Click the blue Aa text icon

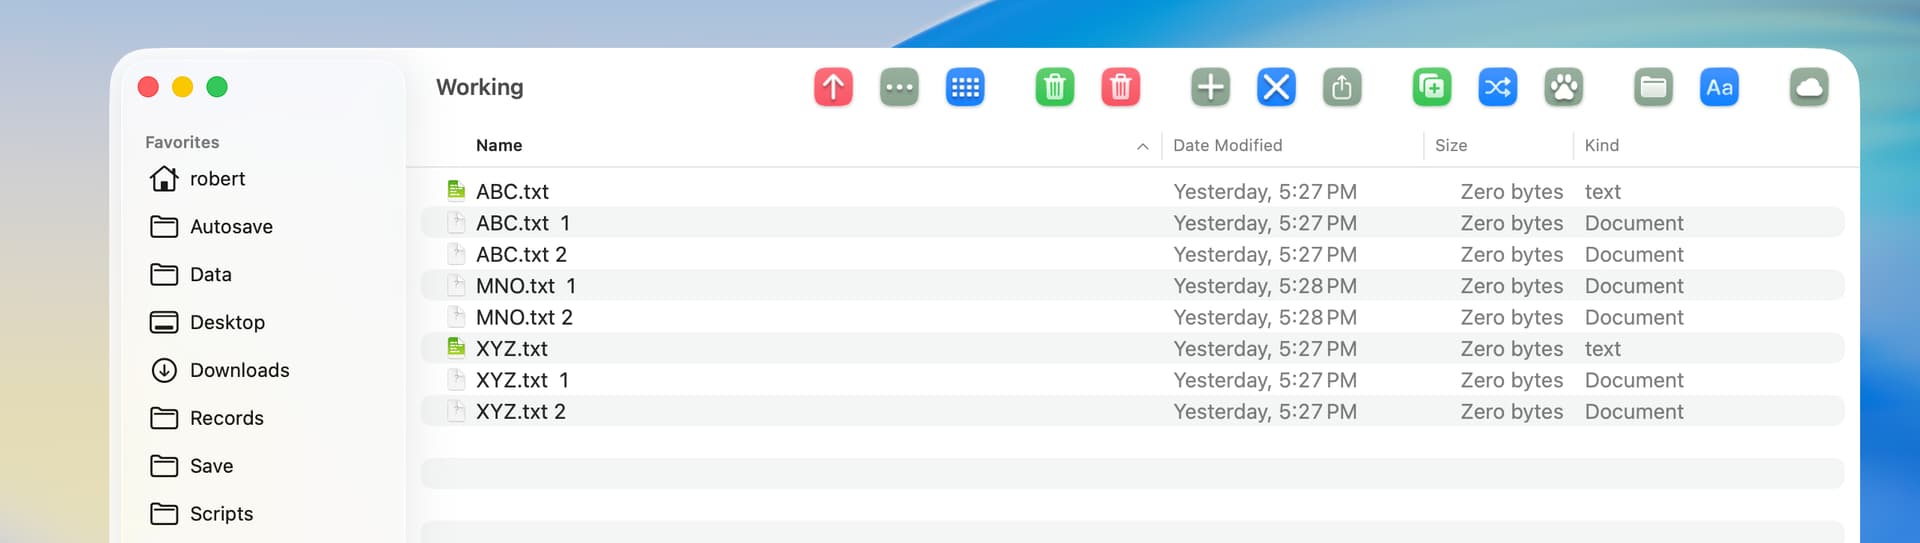(x=1719, y=87)
